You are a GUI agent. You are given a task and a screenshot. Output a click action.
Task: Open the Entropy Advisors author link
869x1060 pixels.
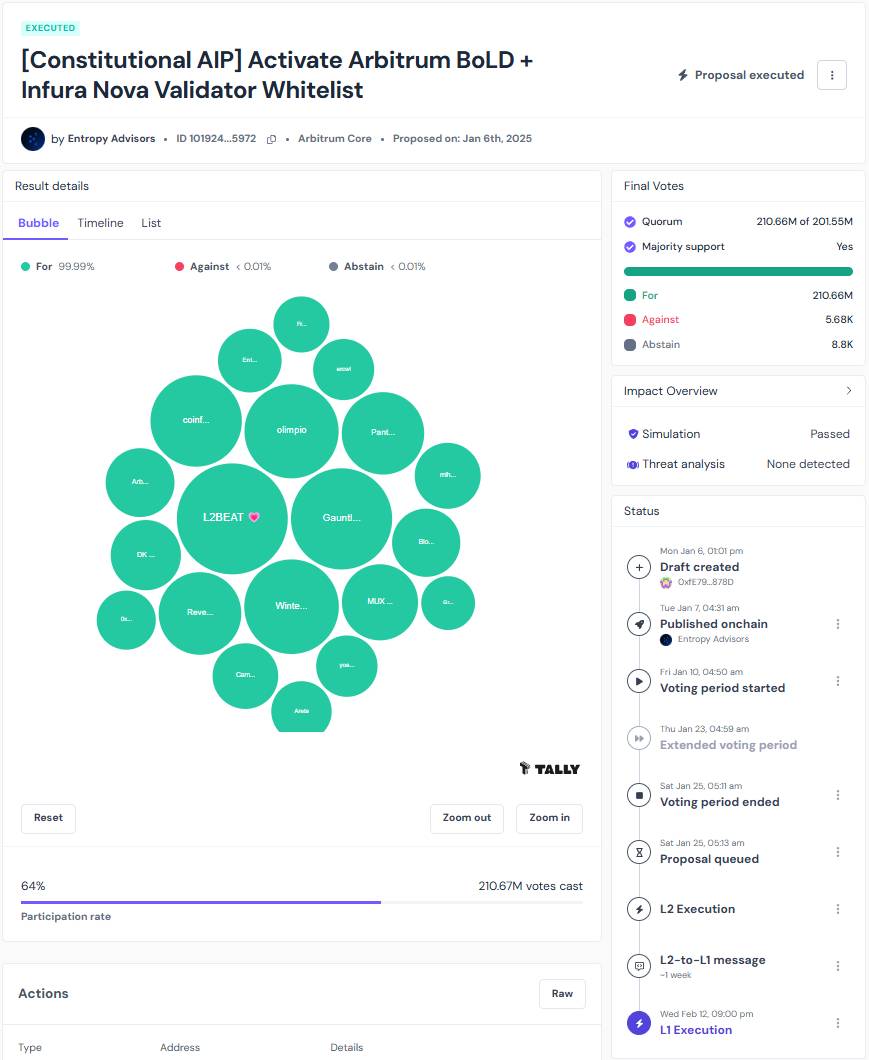coord(111,139)
